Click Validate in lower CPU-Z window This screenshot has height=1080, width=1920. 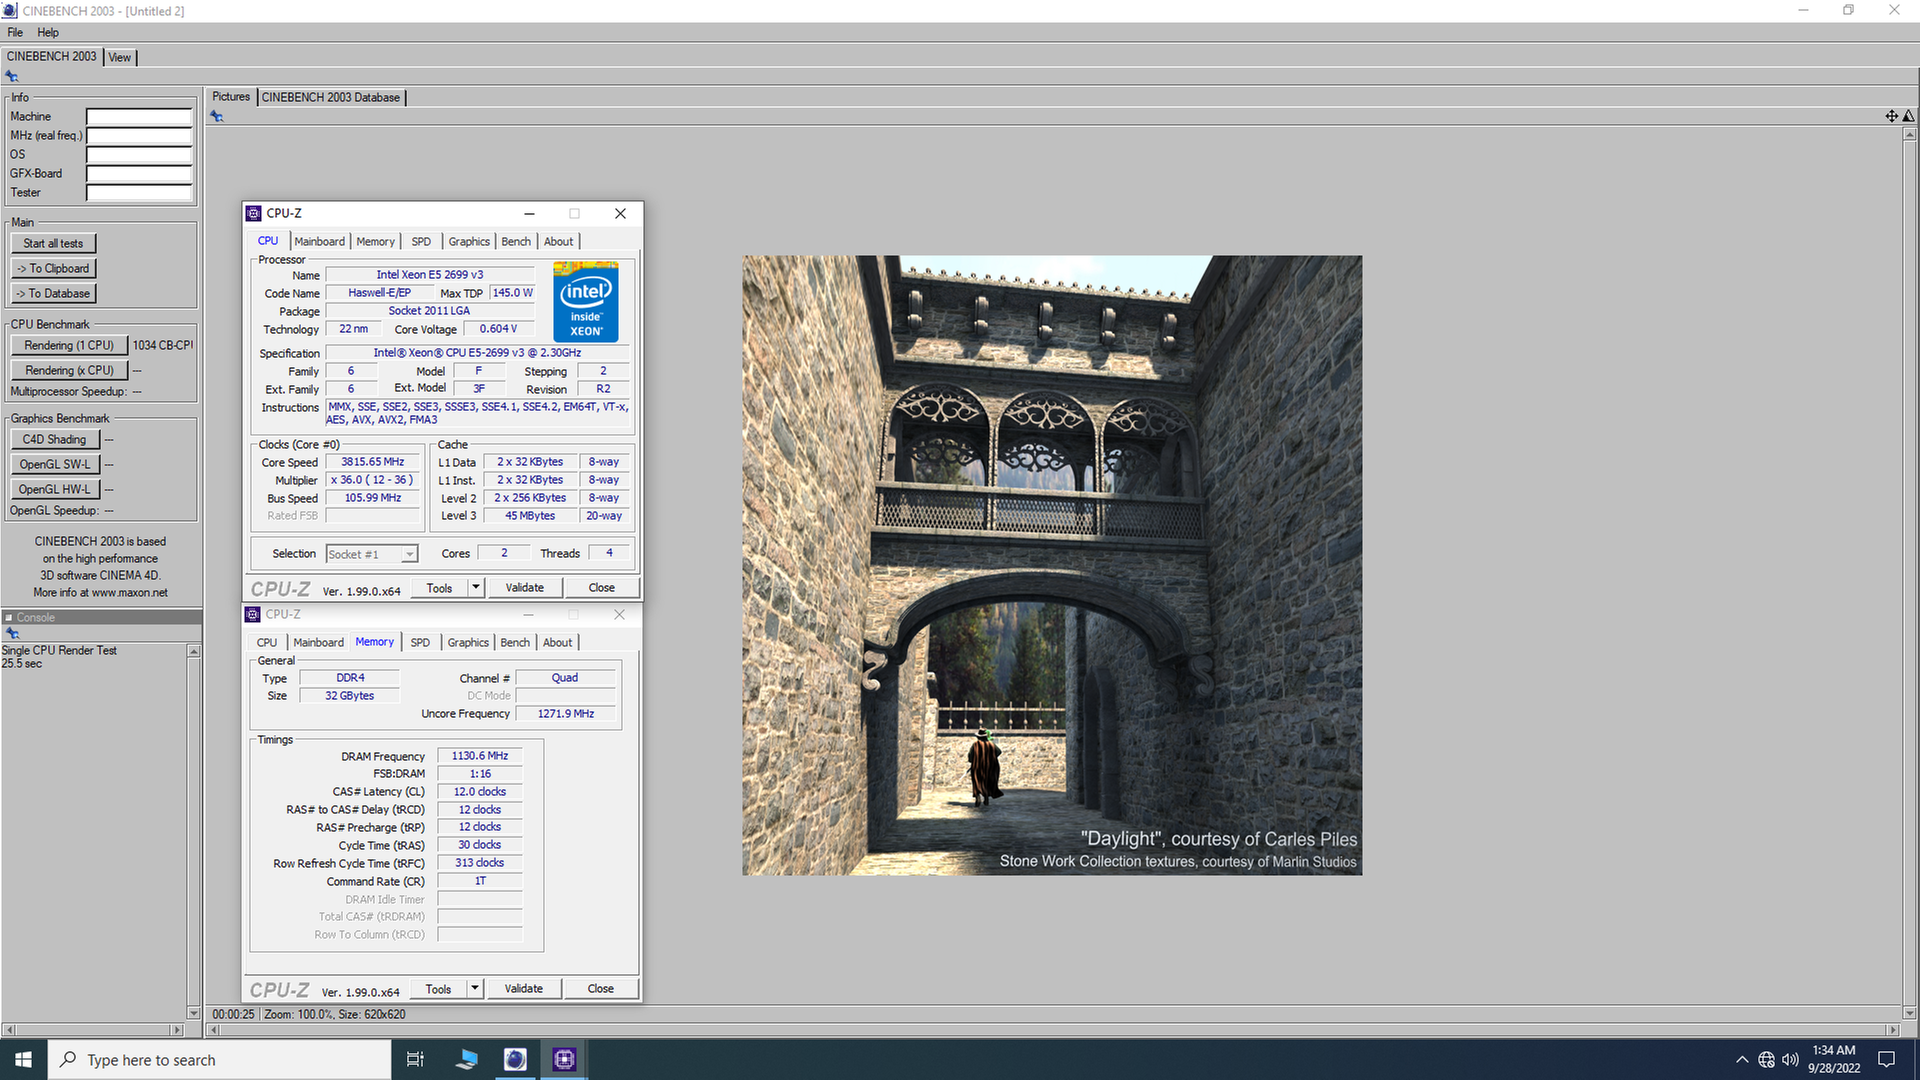pyautogui.click(x=523, y=989)
